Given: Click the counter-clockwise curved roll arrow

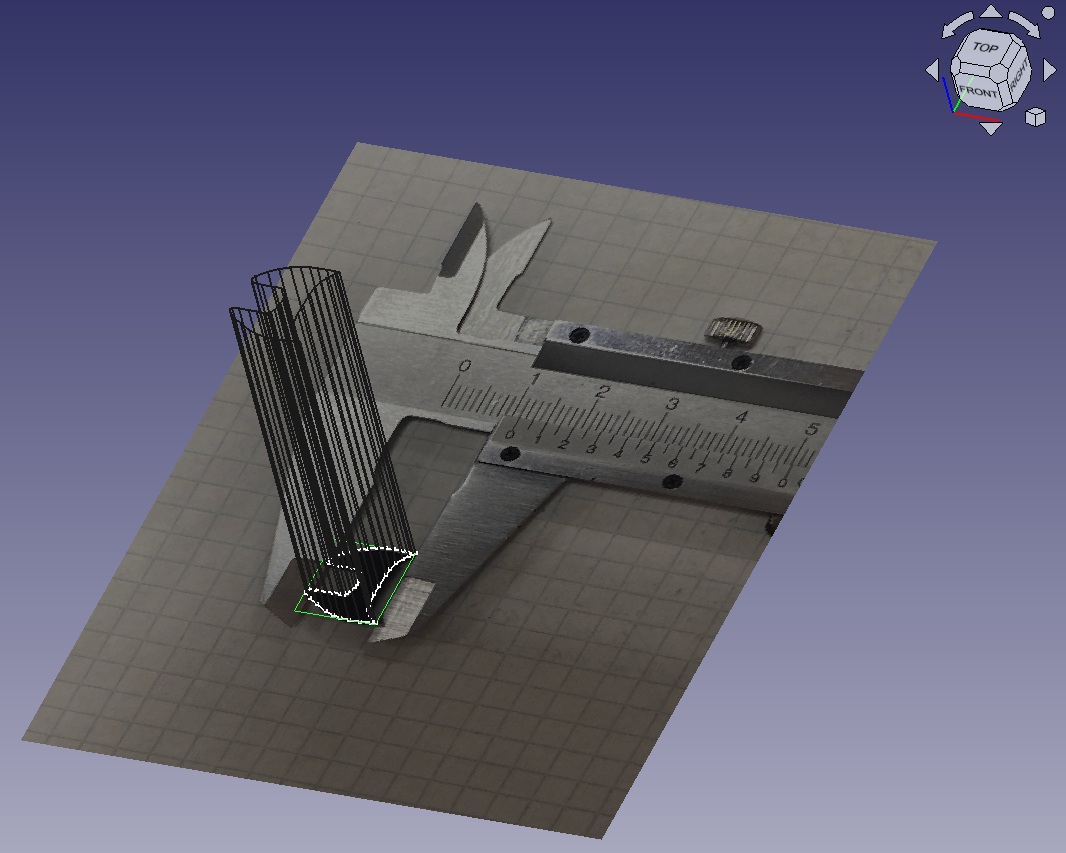Looking at the screenshot, I should pyautogui.click(x=957, y=24).
